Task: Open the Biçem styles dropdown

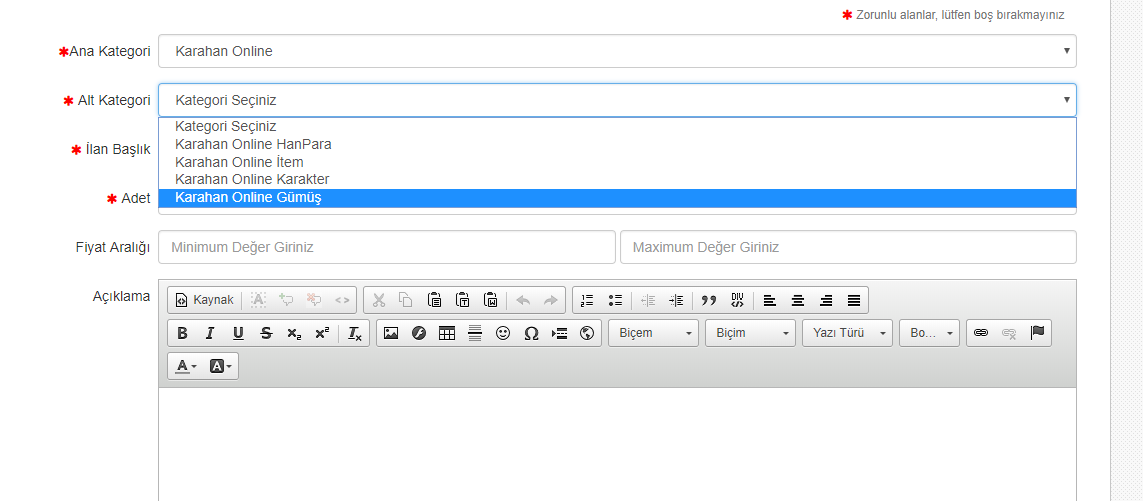Action: coord(653,333)
